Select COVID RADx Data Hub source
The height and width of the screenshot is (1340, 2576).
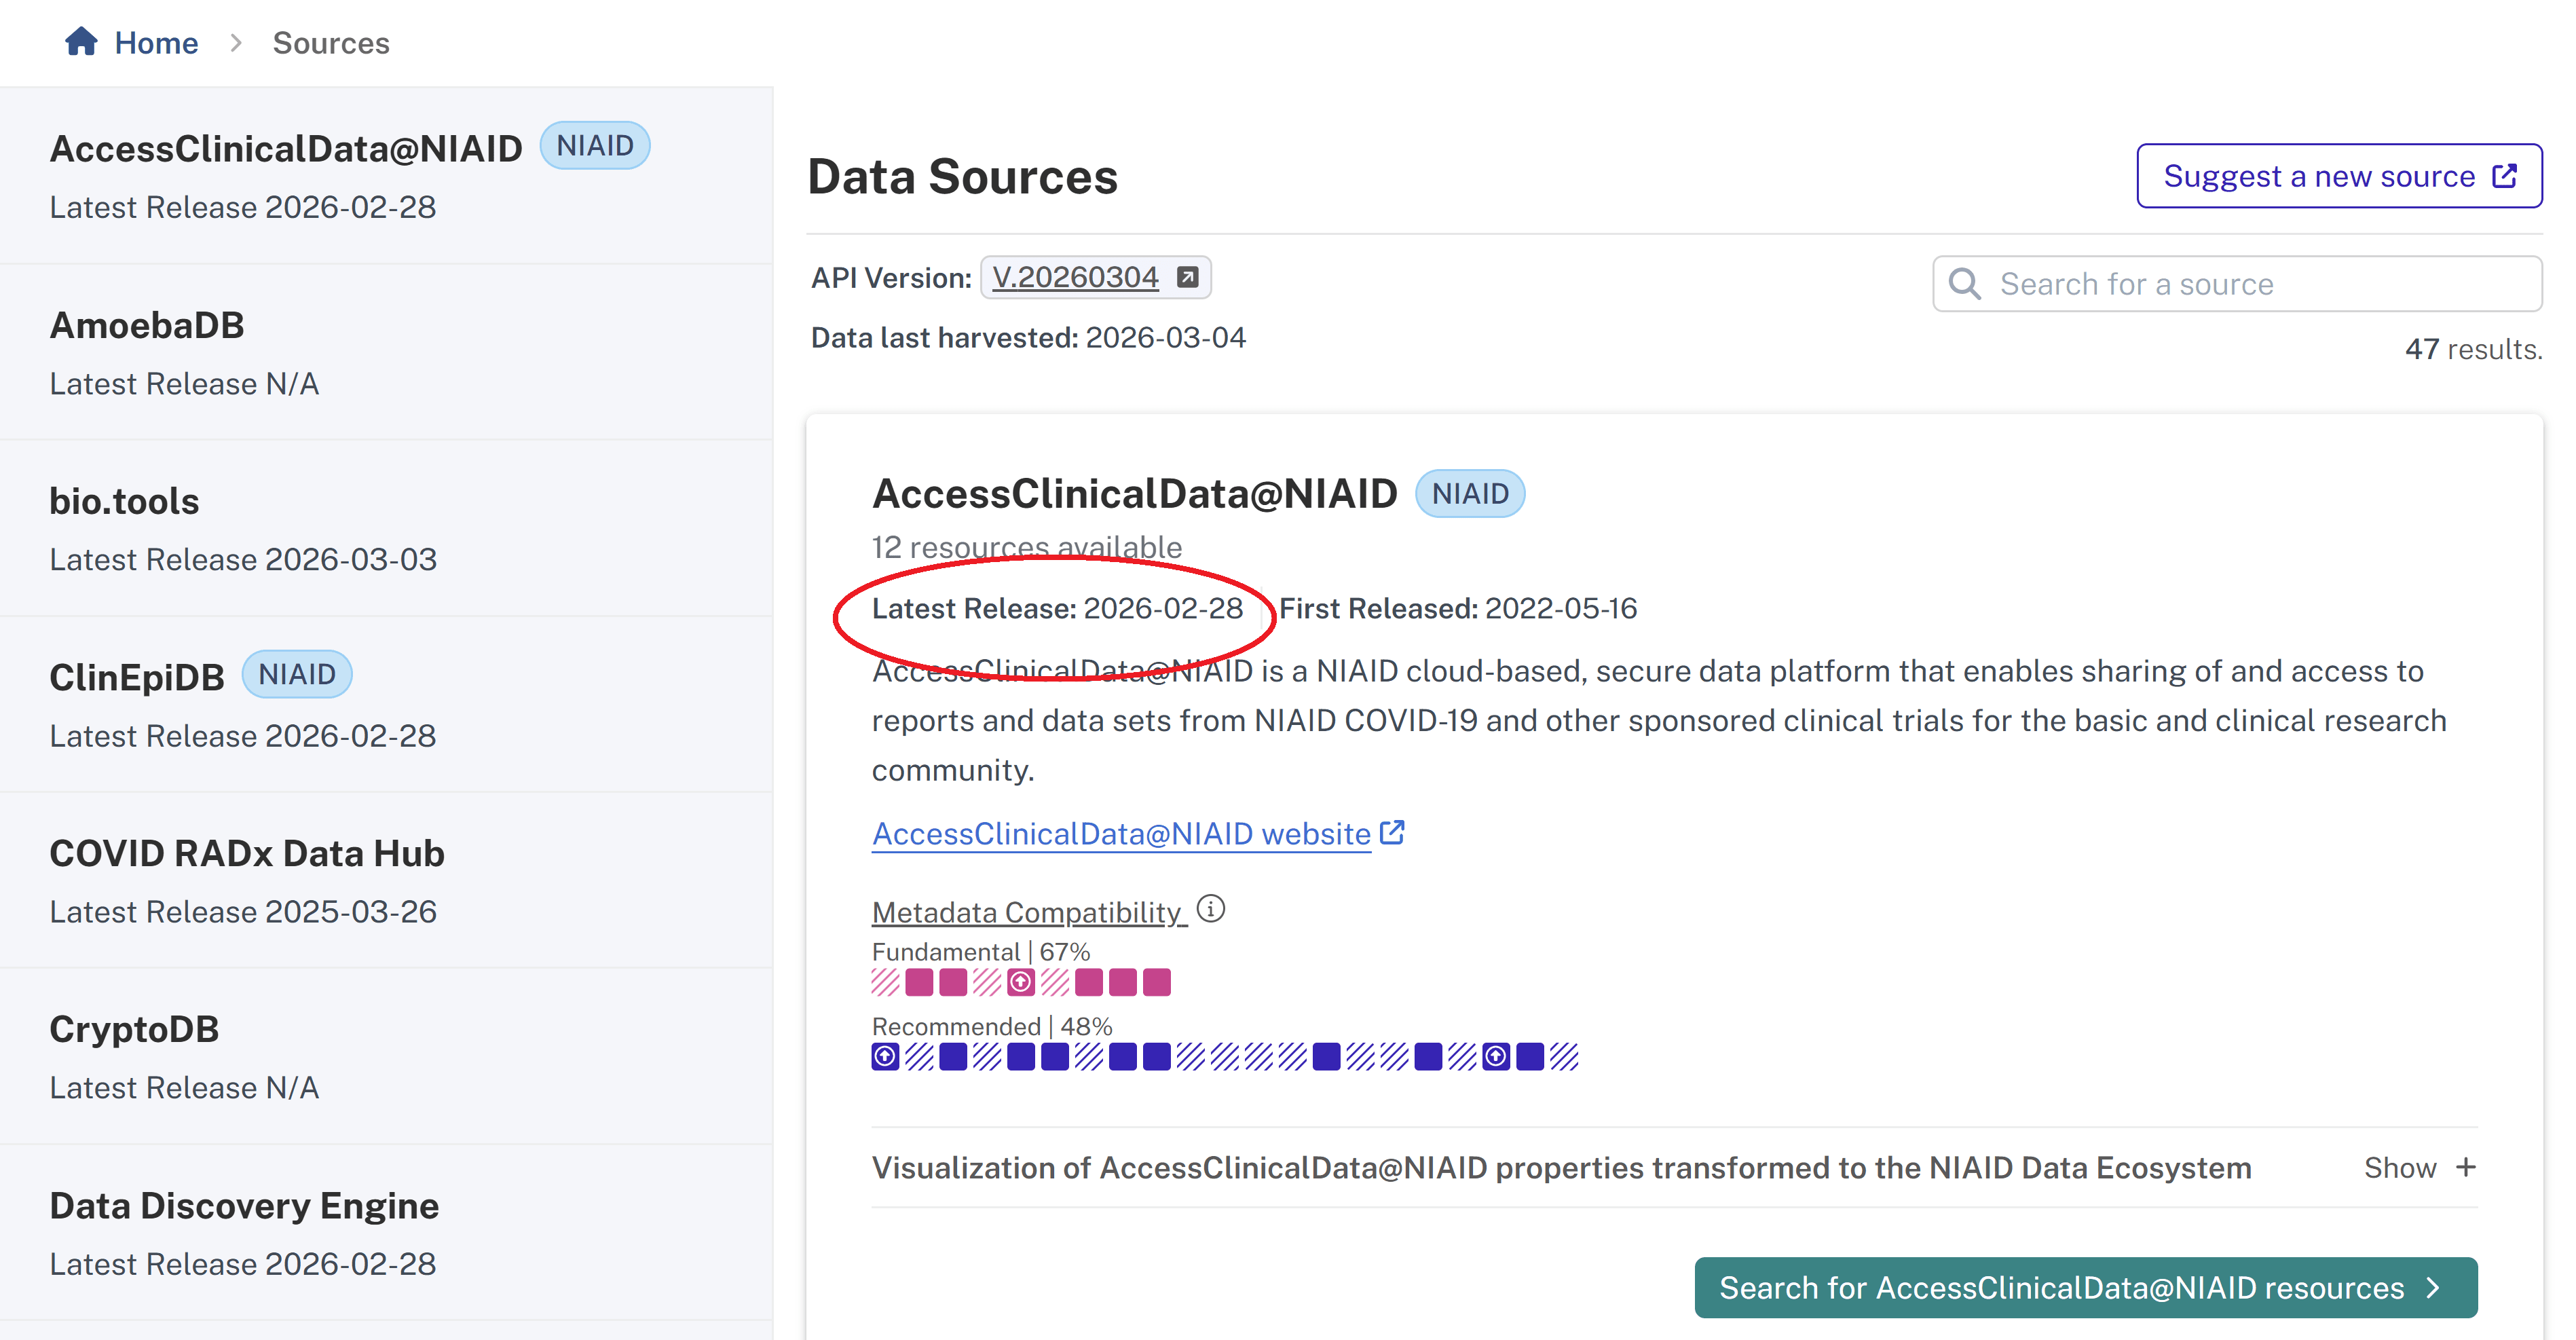pyautogui.click(x=386, y=881)
